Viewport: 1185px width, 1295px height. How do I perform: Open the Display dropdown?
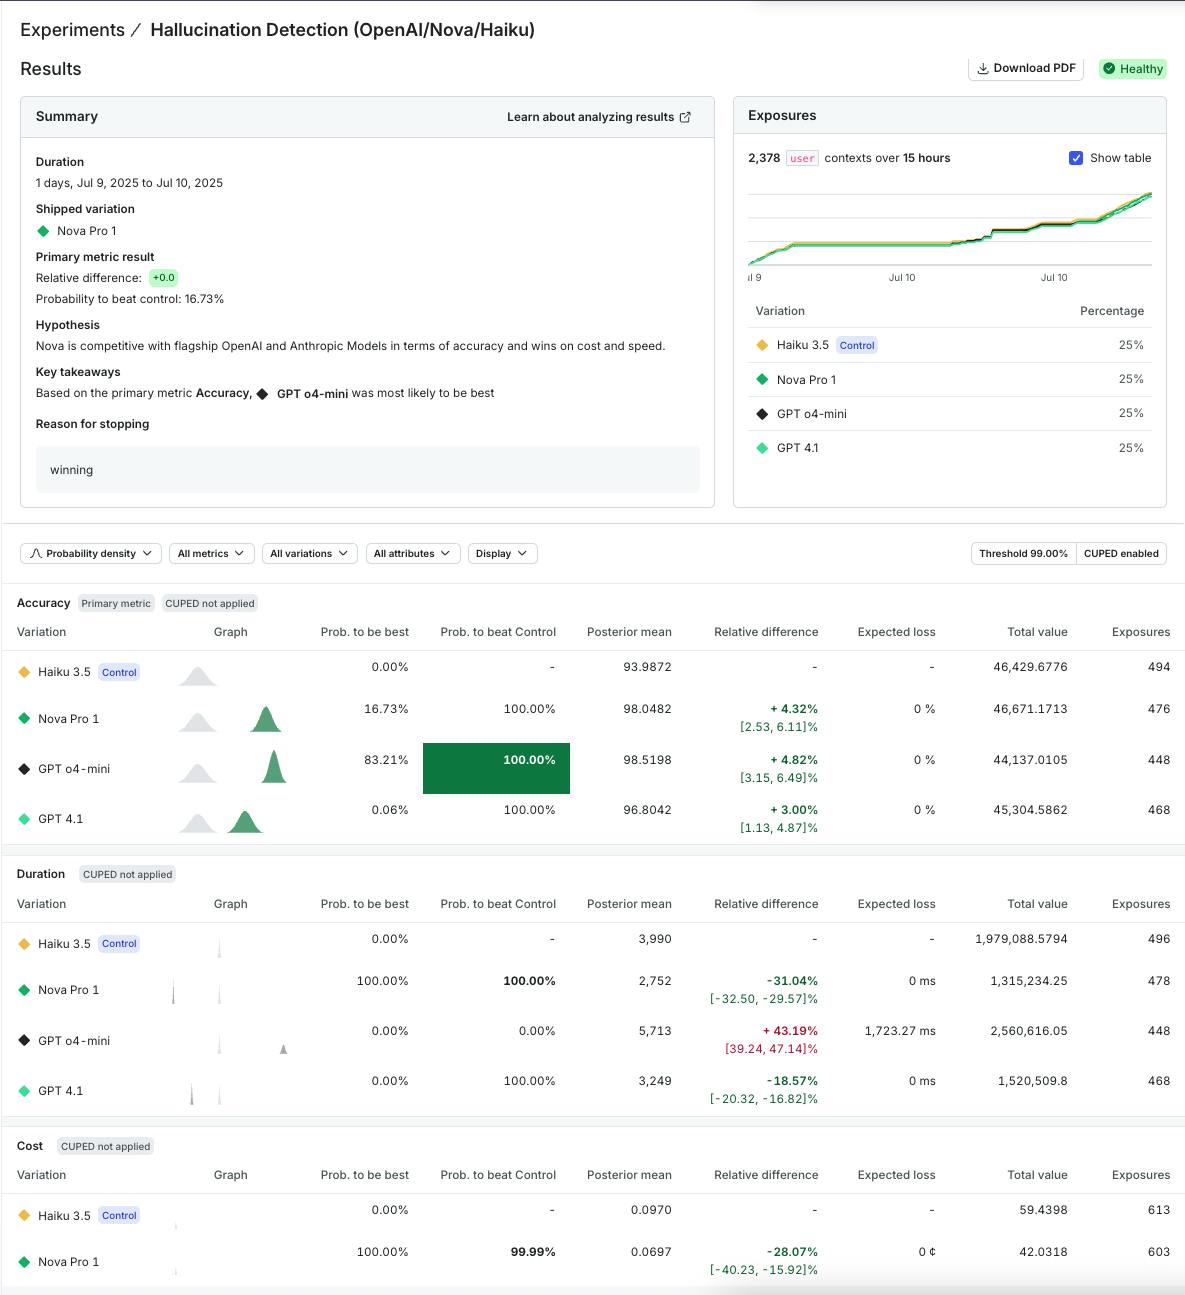pyautogui.click(x=503, y=553)
